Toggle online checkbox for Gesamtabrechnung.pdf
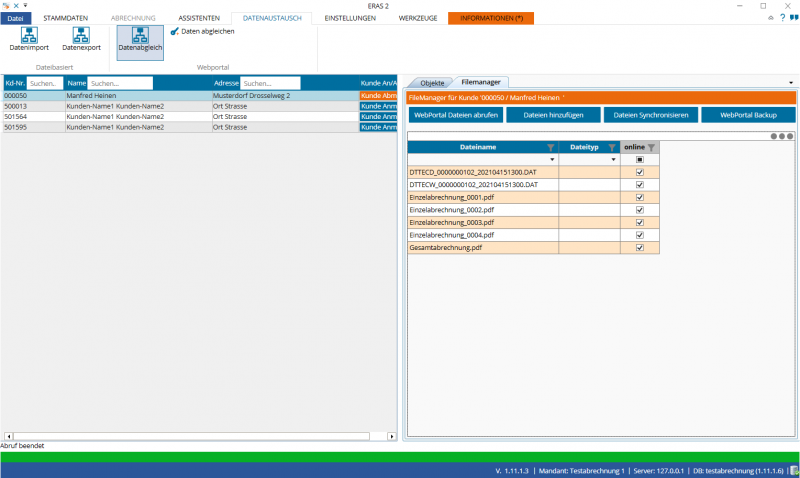Screen dimensions: 800x478 click(640, 247)
